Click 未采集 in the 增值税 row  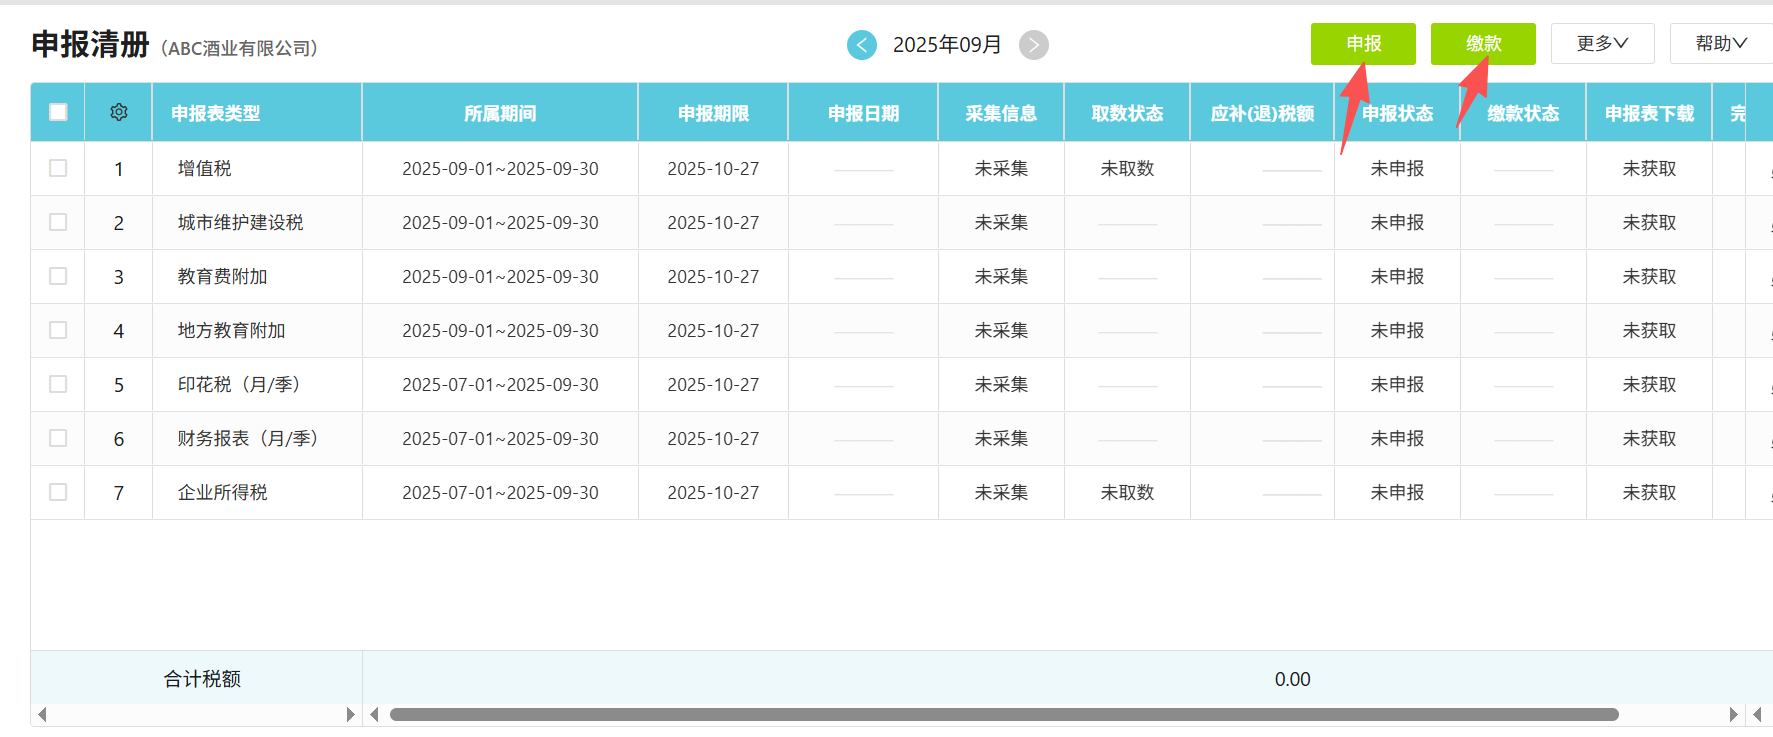tap(1001, 168)
